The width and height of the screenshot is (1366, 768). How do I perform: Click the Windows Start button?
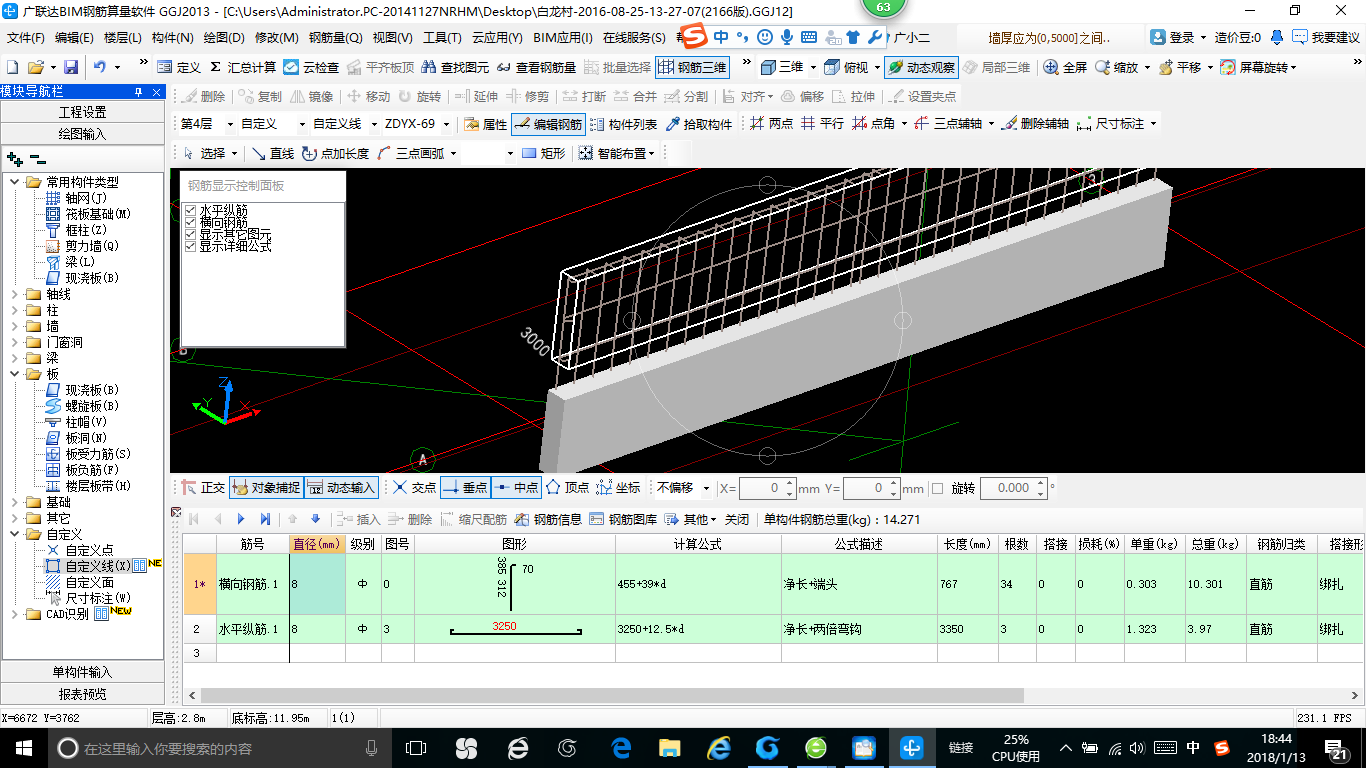point(22,748)
